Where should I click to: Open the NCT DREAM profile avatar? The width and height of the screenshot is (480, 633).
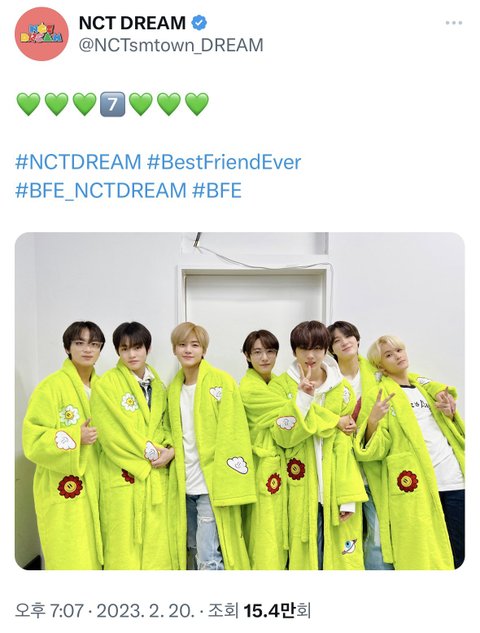coord(42,34)
